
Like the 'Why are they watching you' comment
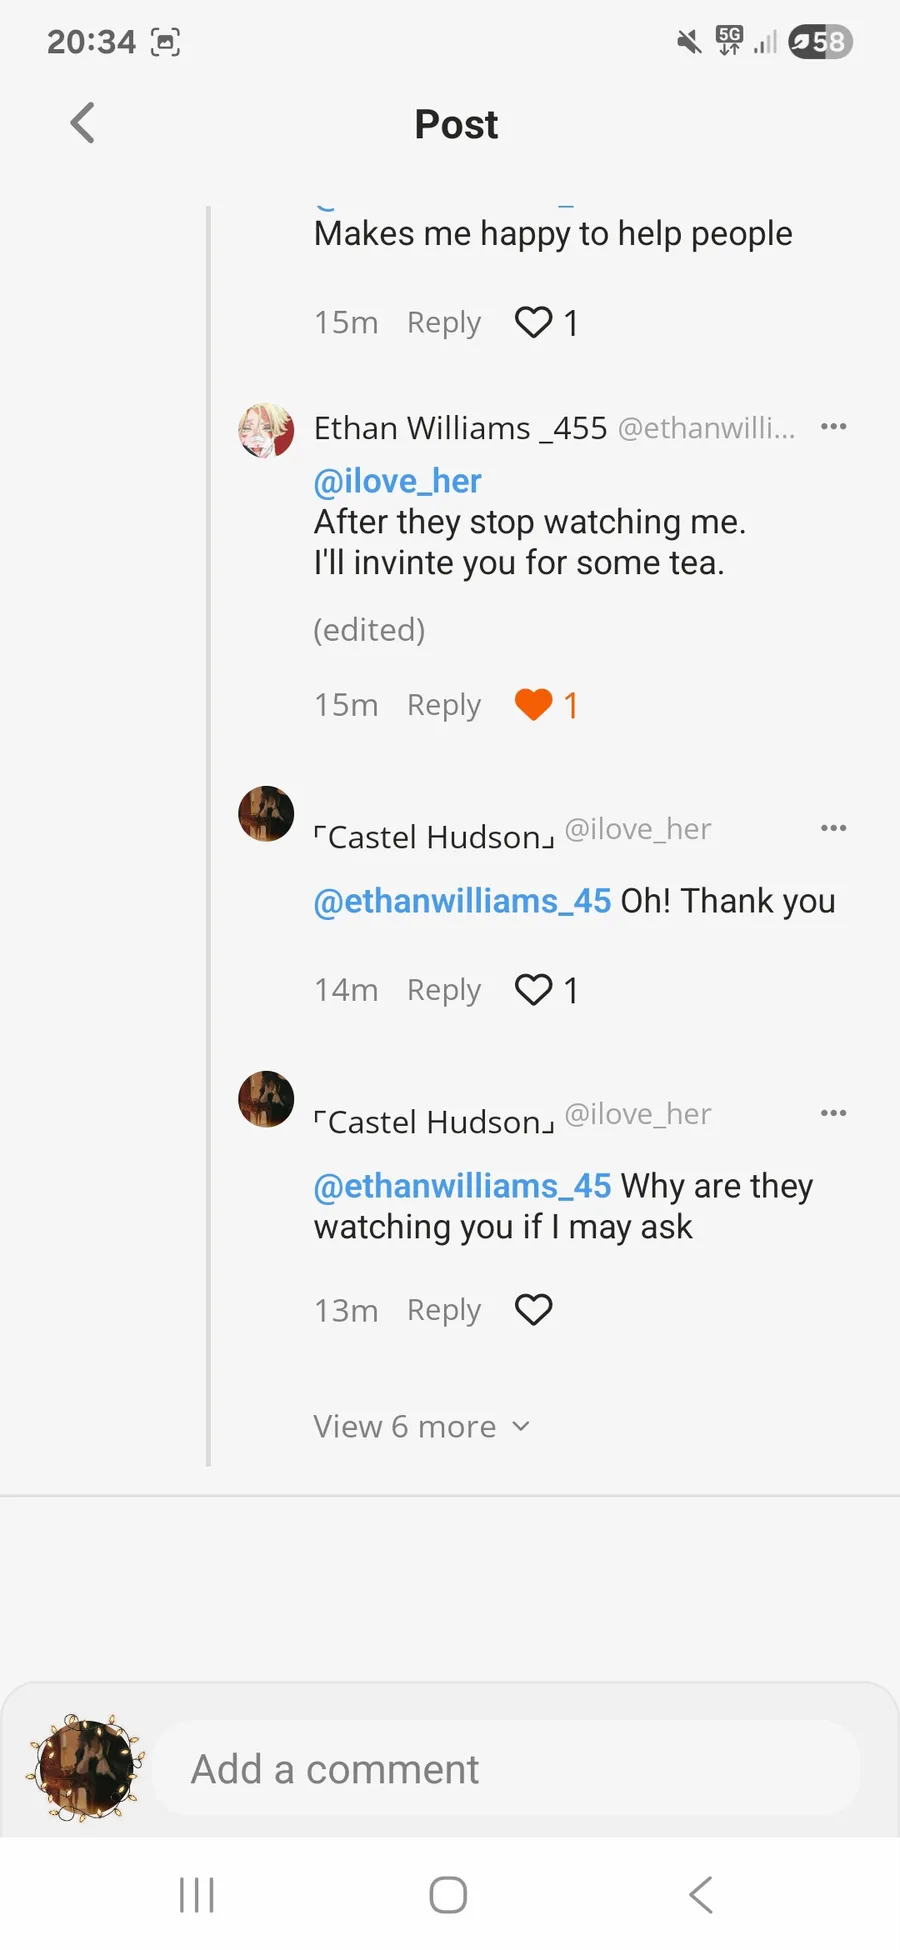533,1310
